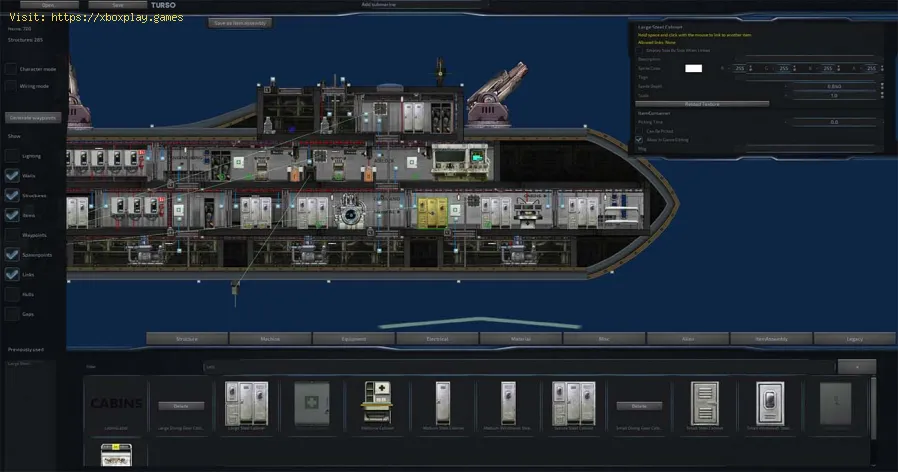898x472 pixels.
Task: Click Save as Item Assembly button
Action: (x=240, y=23)
